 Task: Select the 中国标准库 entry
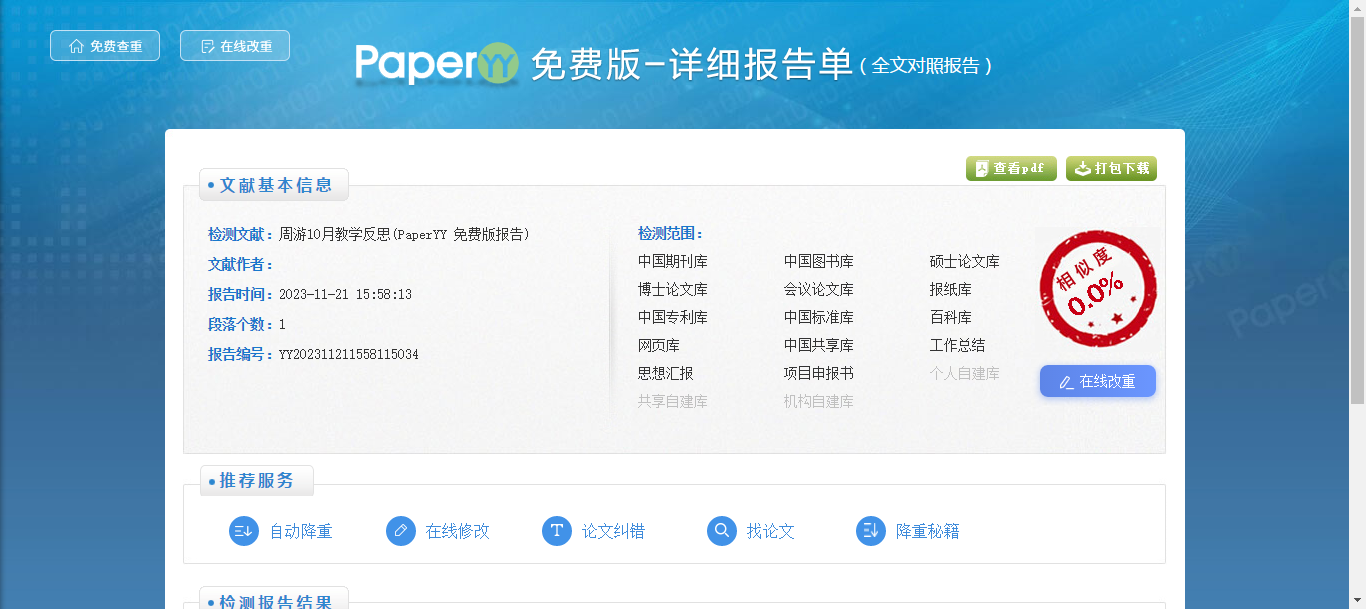(x=819, y=318)
